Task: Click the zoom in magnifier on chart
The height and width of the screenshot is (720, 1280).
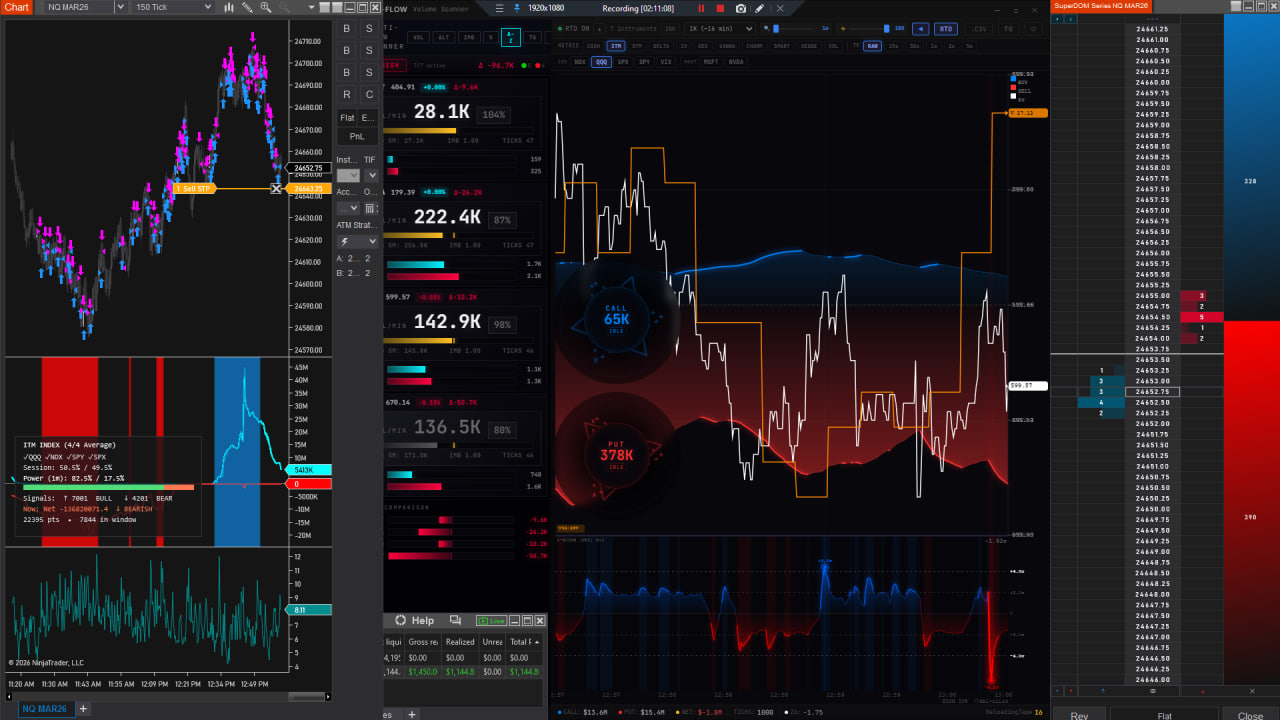Action: pos(265,7)
